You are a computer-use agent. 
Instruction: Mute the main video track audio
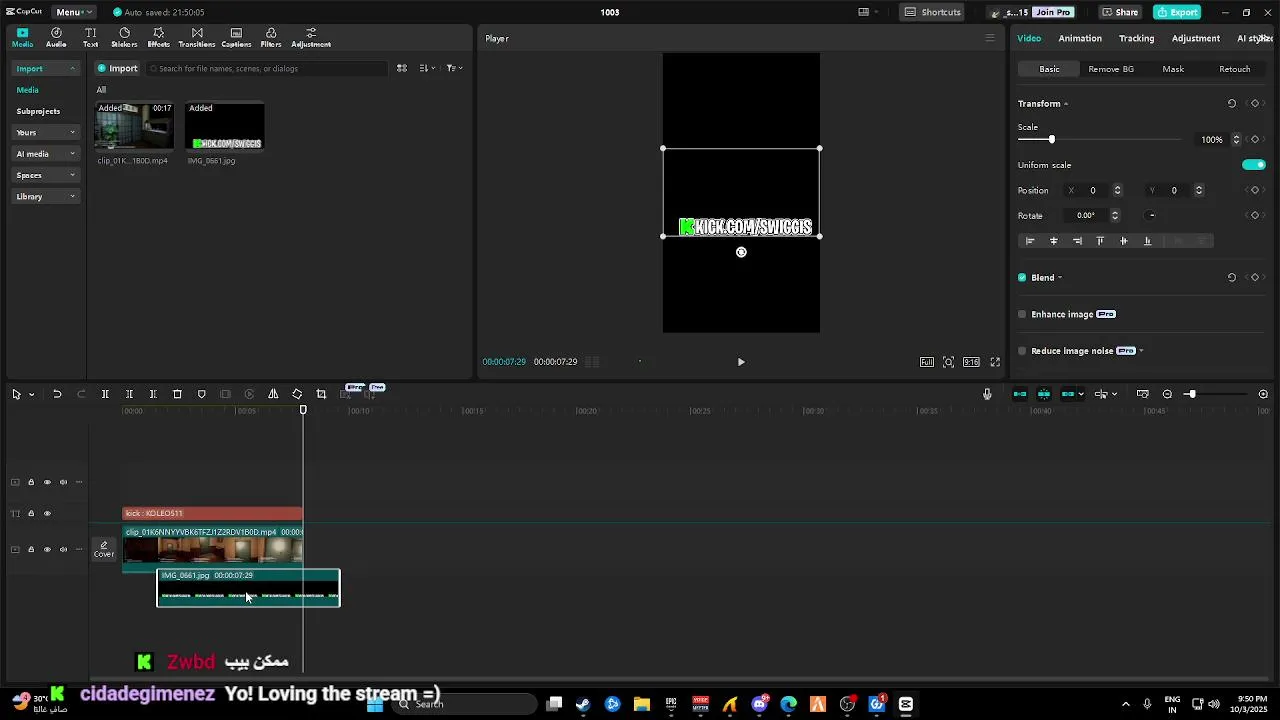coord(63,549)
